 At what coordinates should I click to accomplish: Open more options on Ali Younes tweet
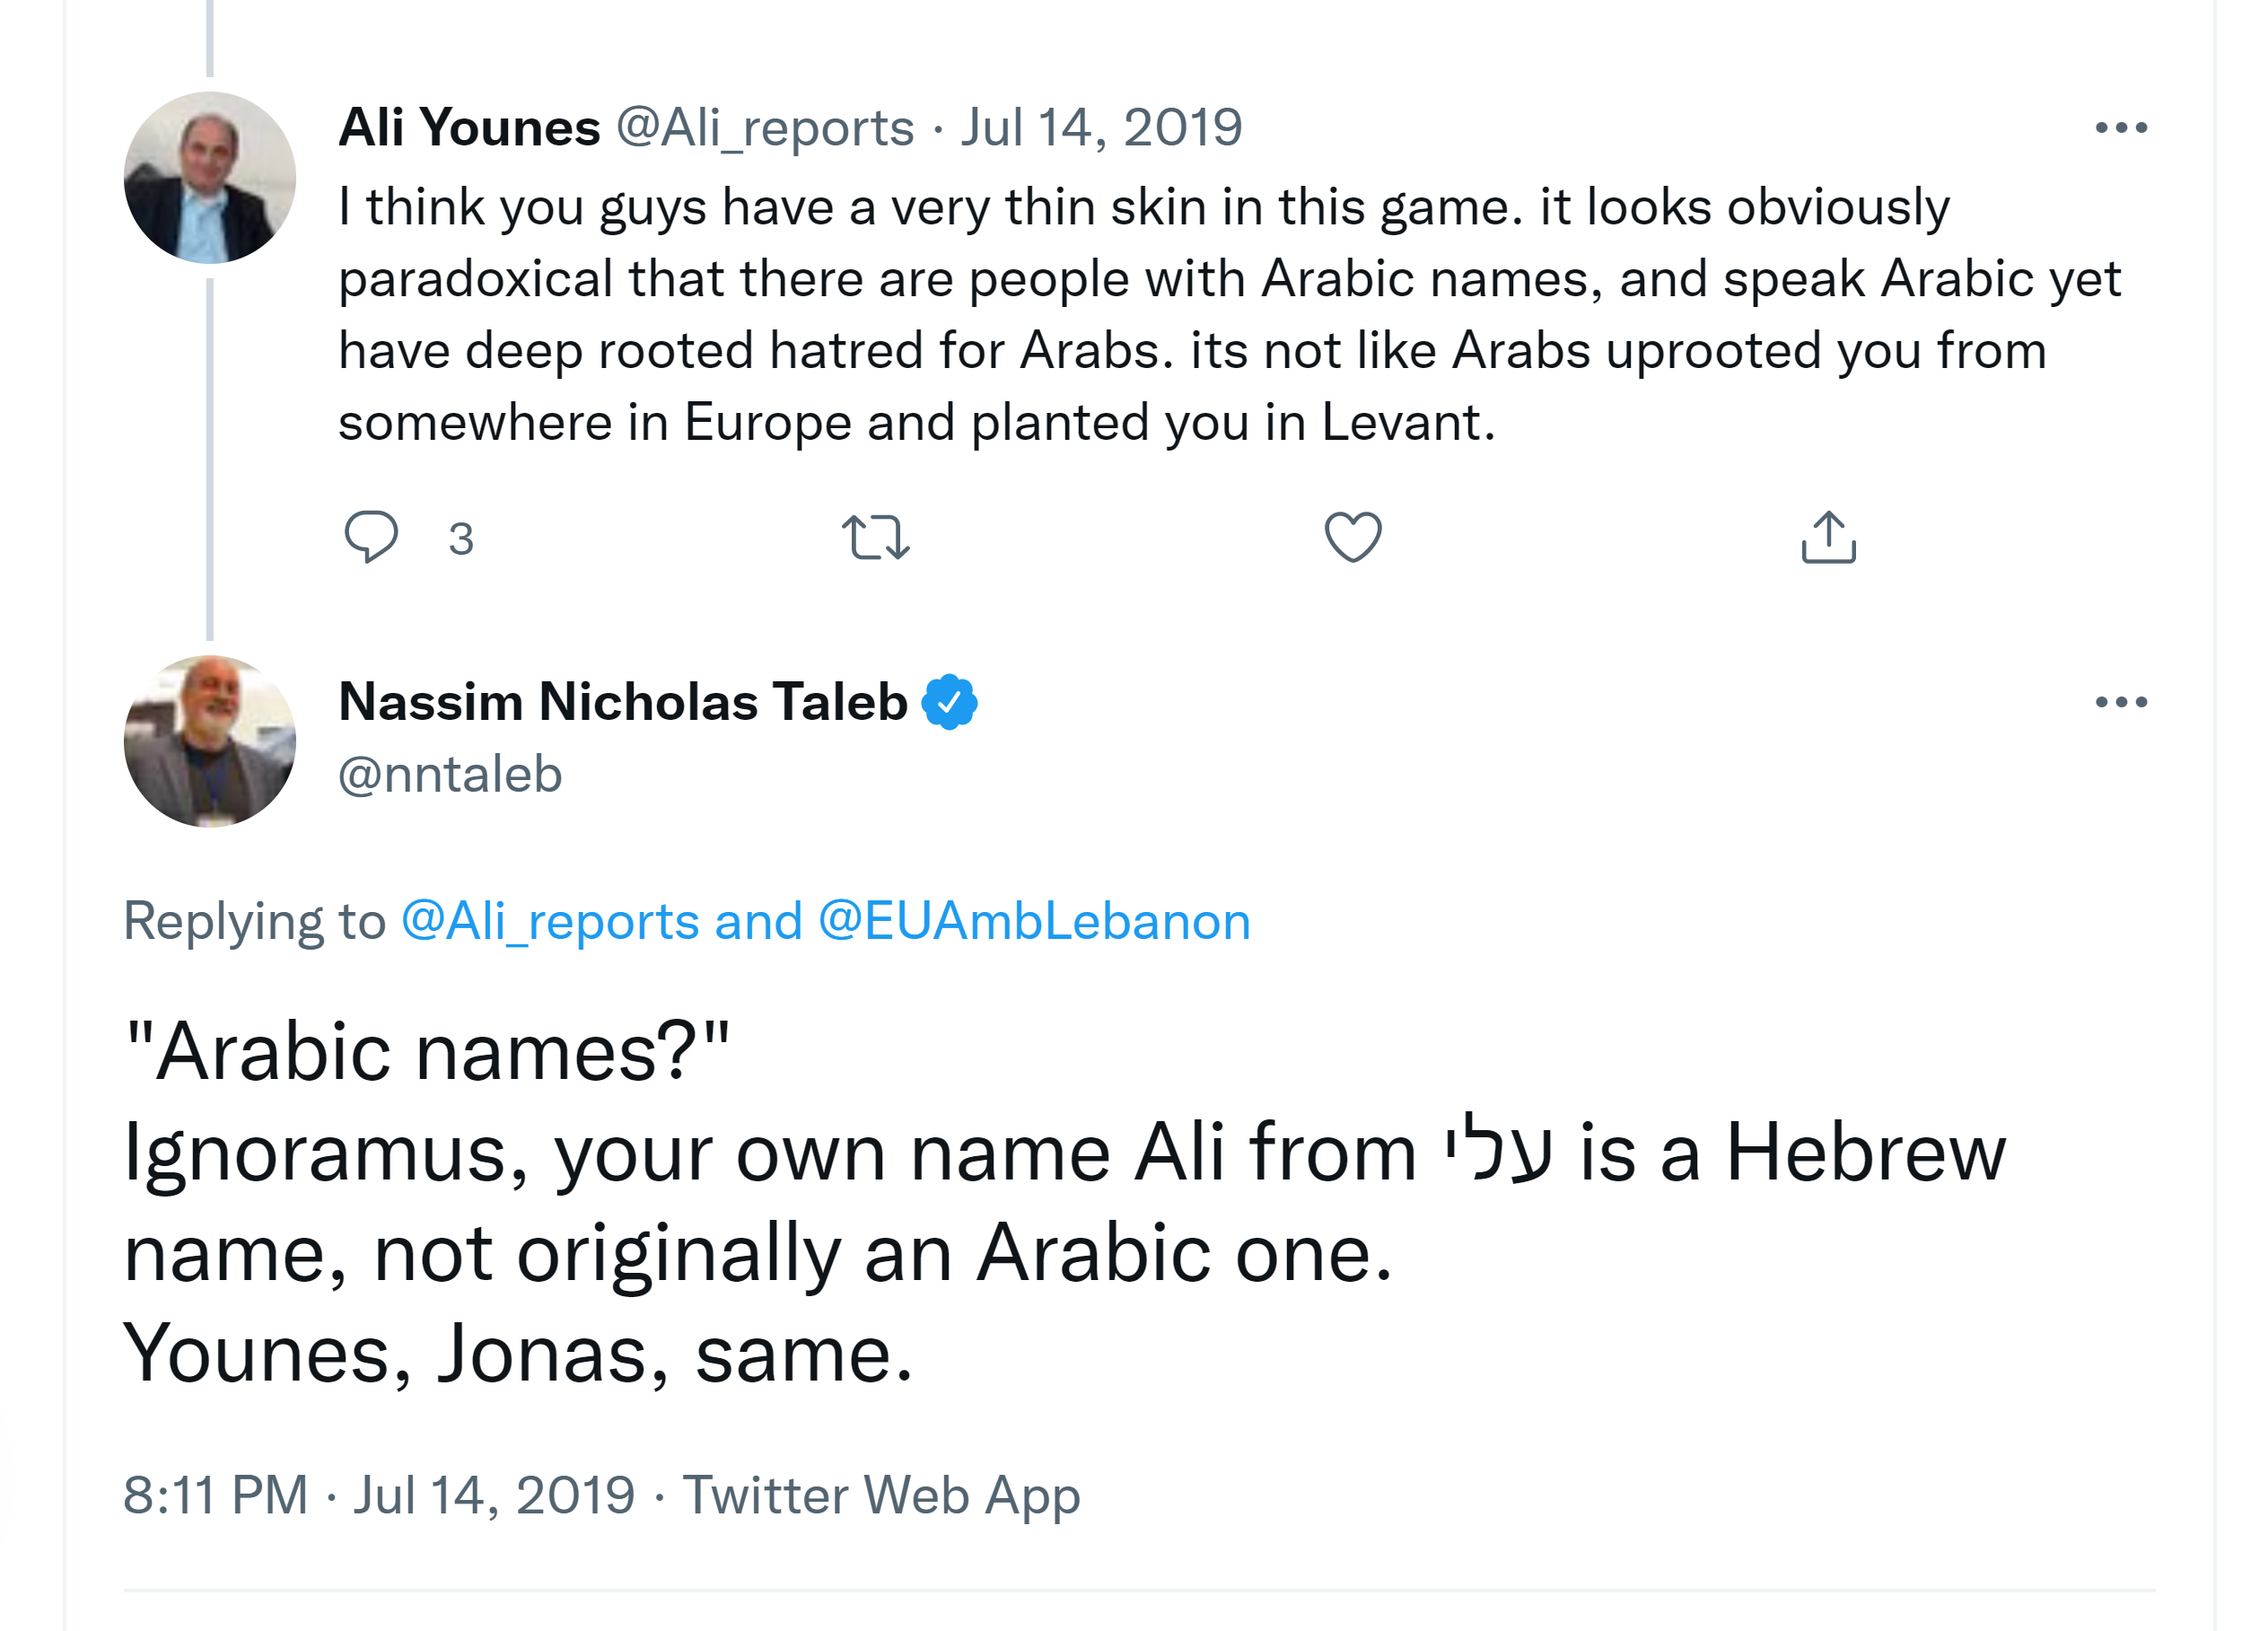point(2120,128)
